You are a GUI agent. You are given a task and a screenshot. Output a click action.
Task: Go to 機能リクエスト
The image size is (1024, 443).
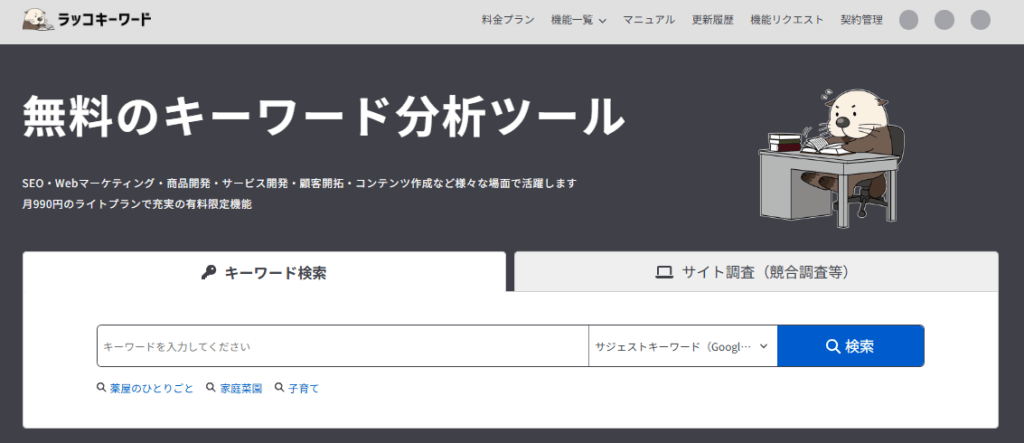pos(787,20)
